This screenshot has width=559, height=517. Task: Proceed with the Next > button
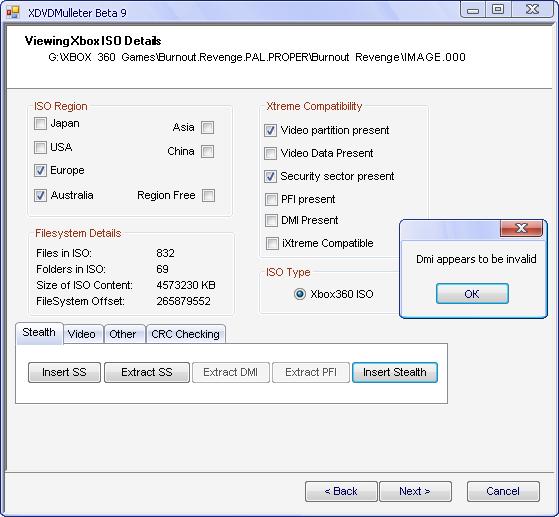pyautogui.click(x=415, y=491)
